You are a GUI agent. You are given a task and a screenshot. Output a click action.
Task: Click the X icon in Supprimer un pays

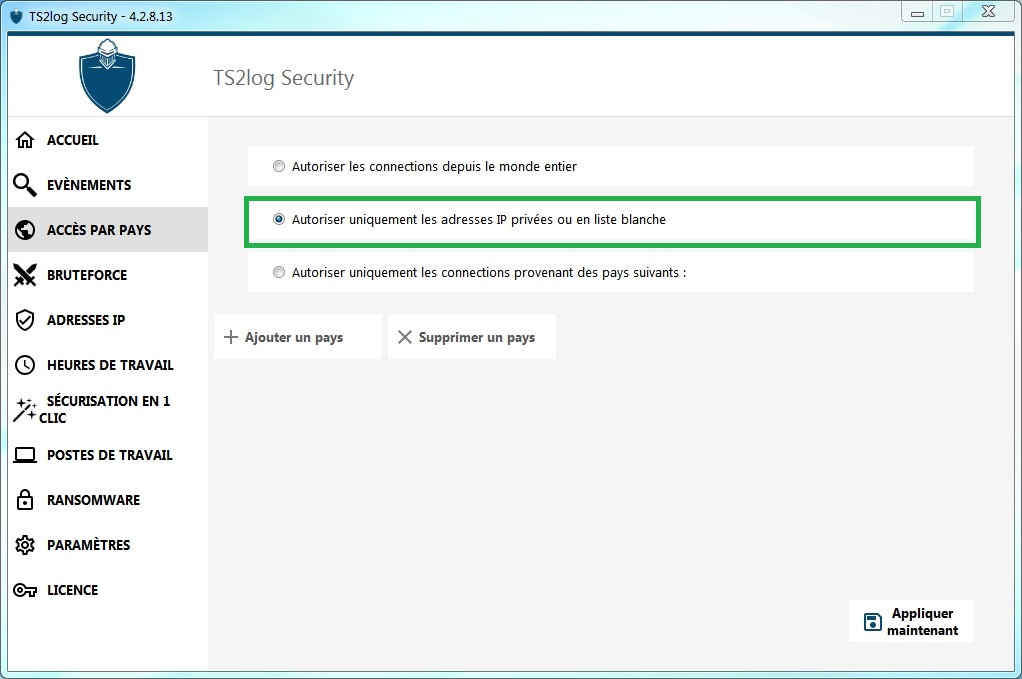[405, 337]
